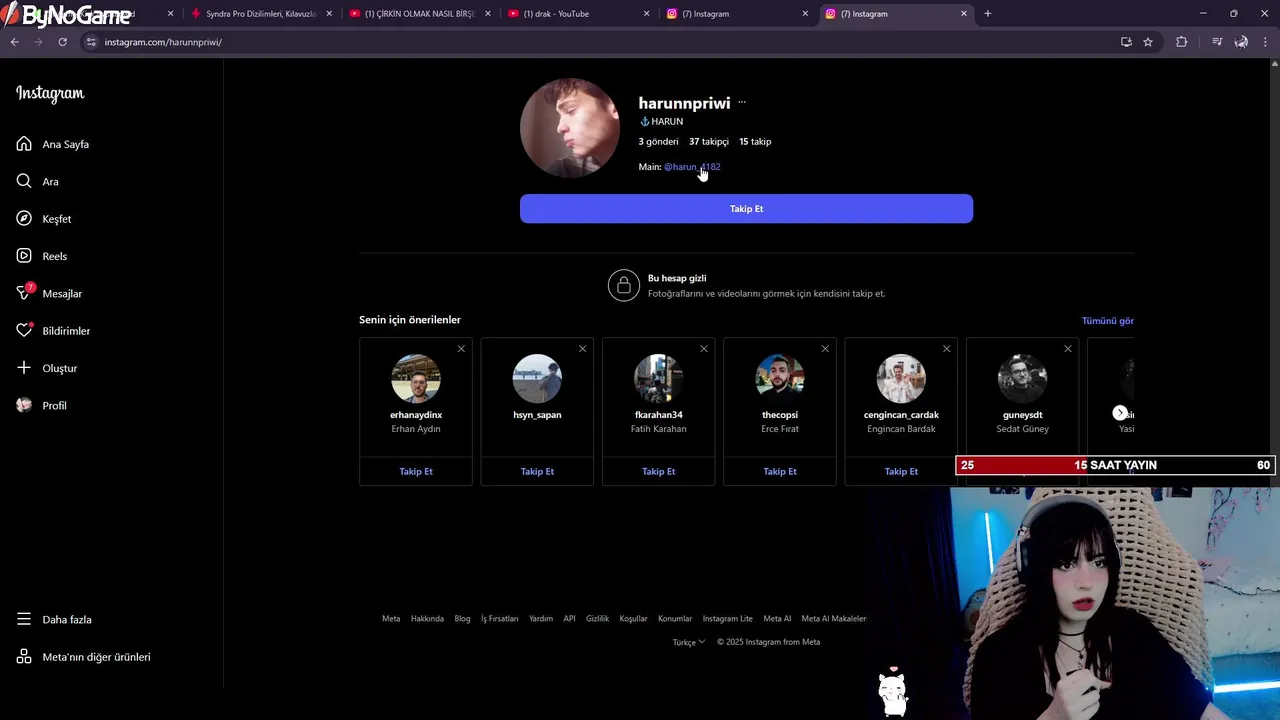The width and height of the screenshot is (1280, 720).
Task: Follow hsyn_sapan via Takip Et
Action: [x=537, y=471]
